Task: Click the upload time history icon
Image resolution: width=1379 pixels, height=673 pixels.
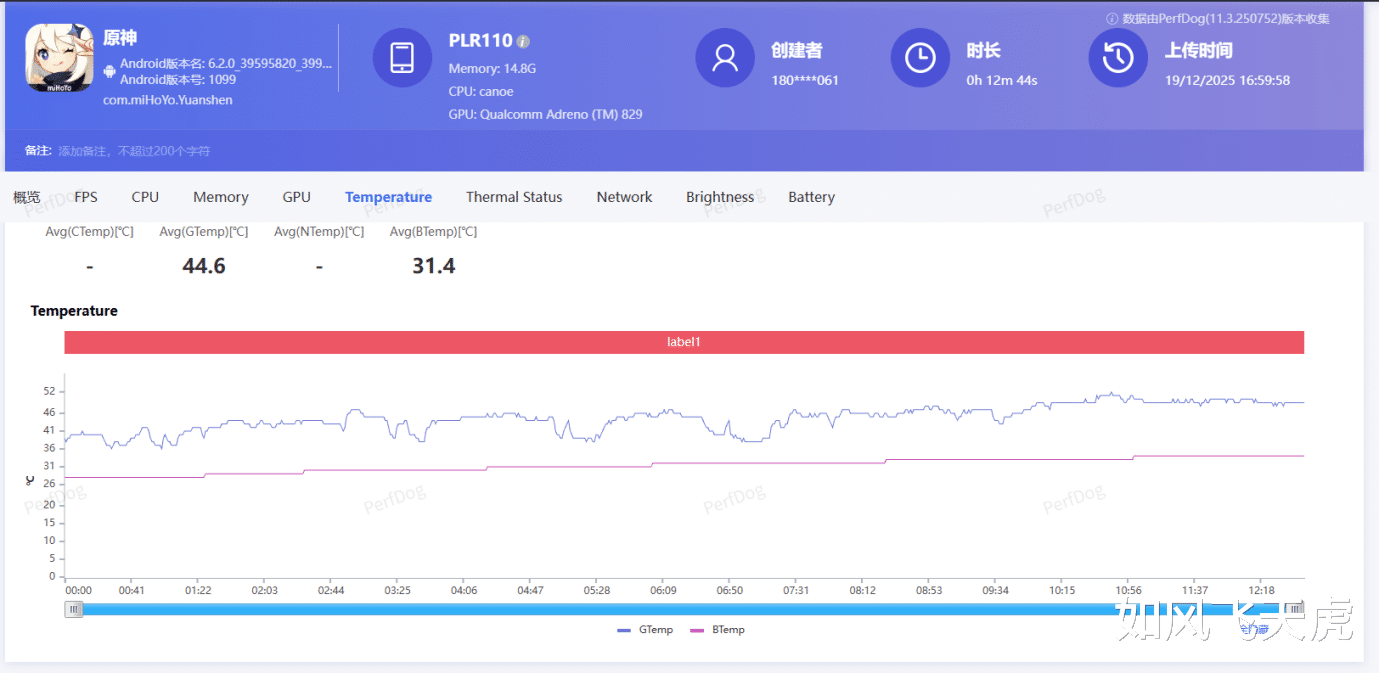Action: [1118, 57]
